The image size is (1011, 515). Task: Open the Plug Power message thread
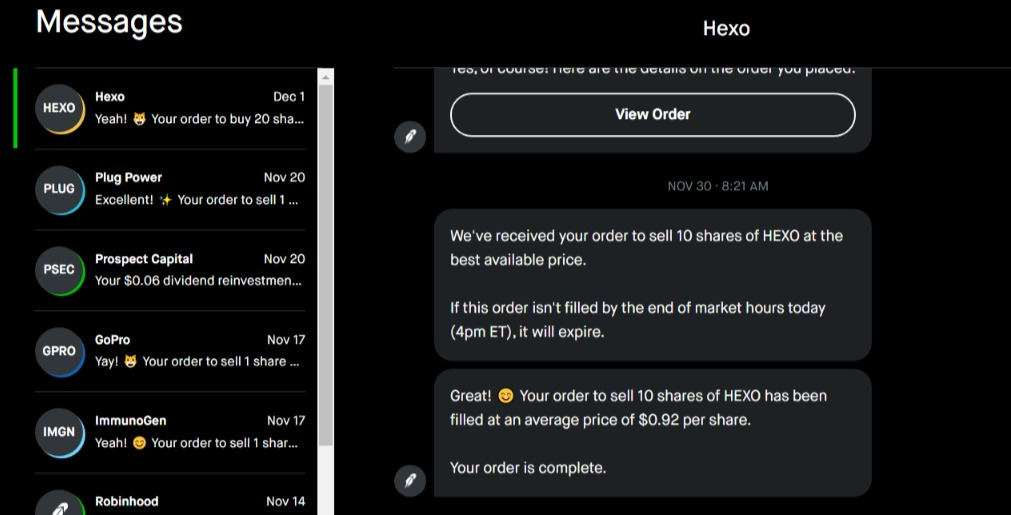199,189
